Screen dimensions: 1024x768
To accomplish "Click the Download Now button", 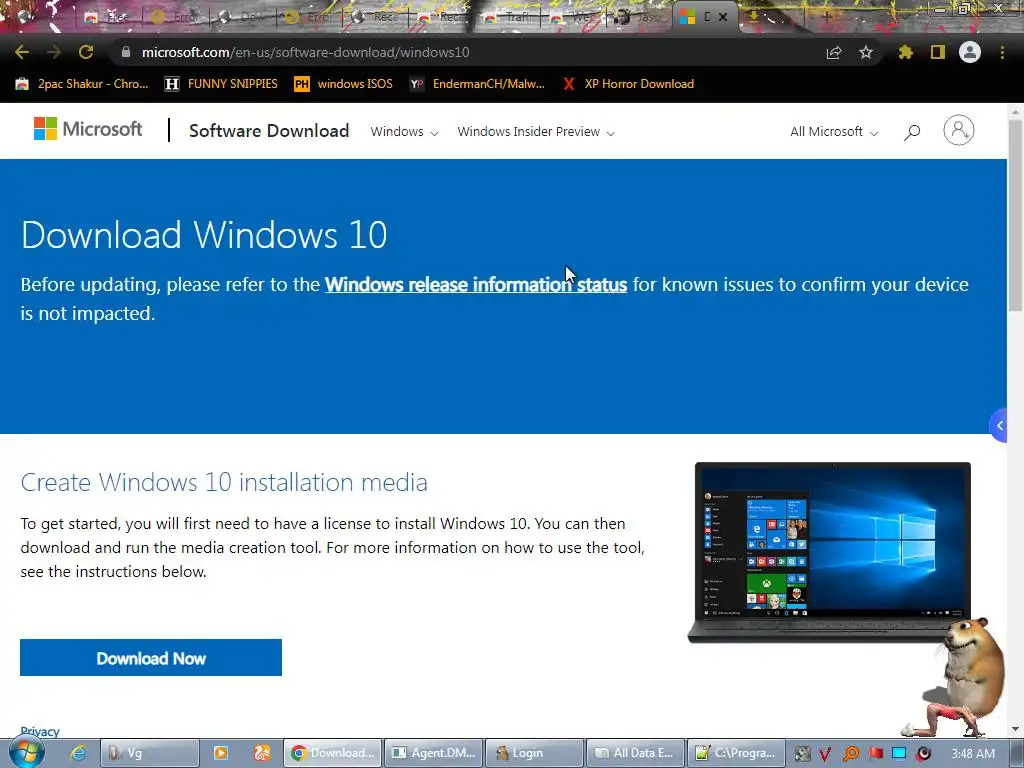I will point(151,658).
